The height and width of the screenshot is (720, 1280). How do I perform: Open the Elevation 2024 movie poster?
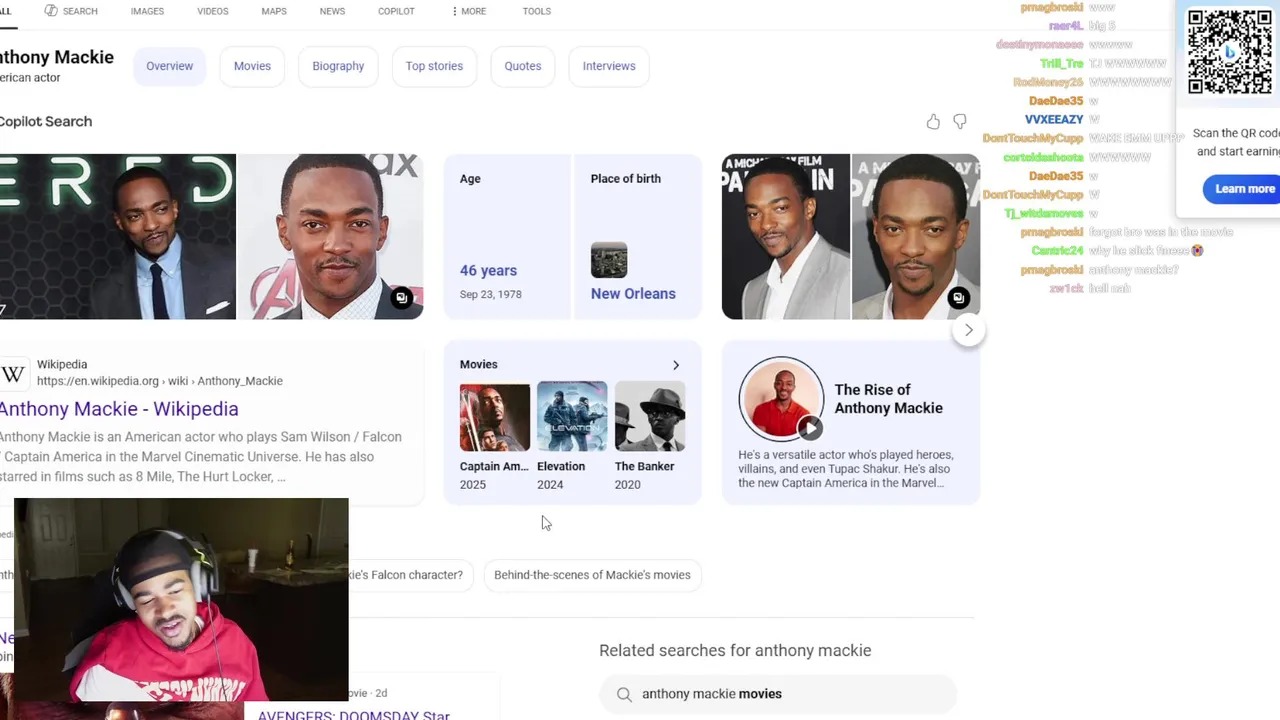[x=572, y=417]
